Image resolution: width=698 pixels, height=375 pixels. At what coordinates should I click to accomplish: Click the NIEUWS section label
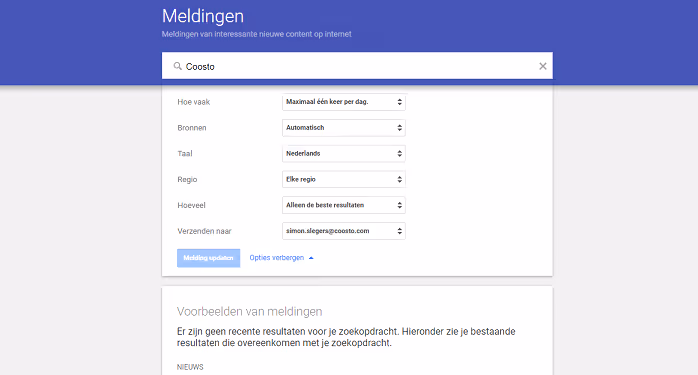click(x=190, y=367)
